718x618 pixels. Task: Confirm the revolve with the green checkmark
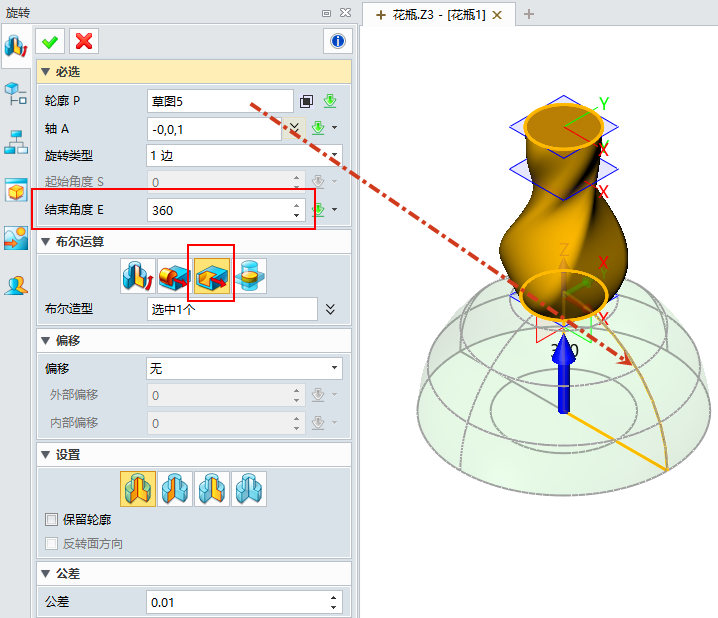pos(50,41)
